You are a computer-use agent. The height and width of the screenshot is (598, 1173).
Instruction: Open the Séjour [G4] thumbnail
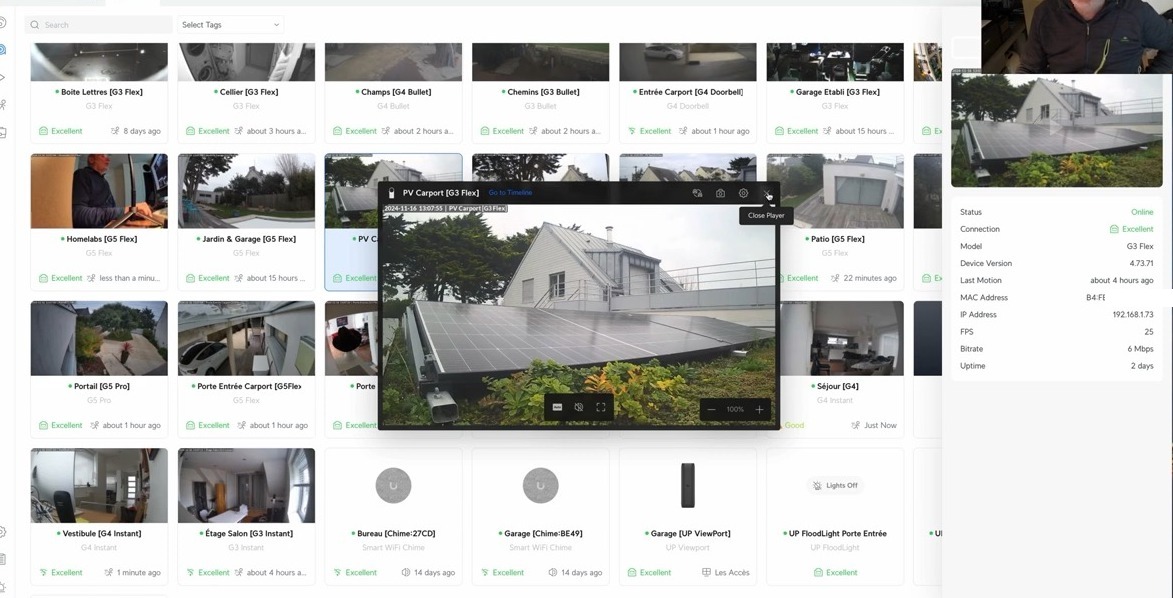(x=842, y=338)
